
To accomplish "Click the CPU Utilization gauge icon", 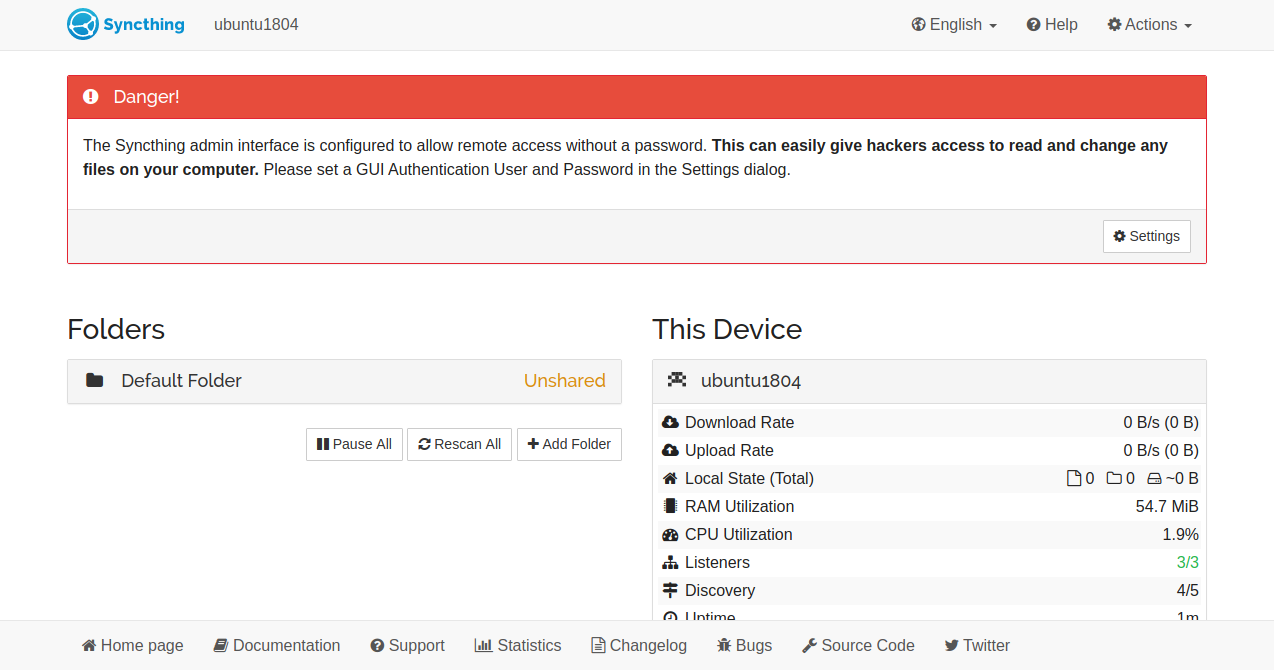I will [x=670, y=535].
